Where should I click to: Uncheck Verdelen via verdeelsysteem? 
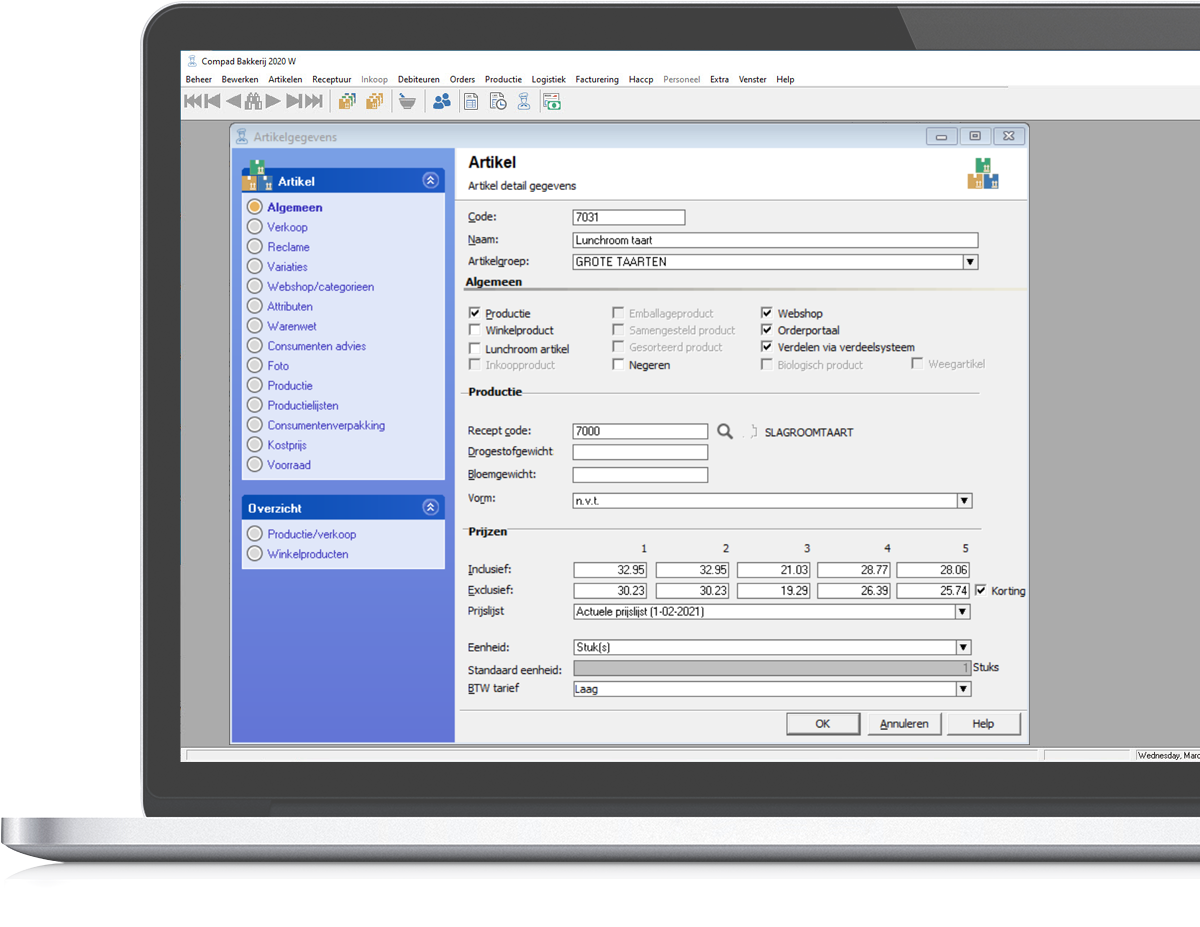[x=767, y=347]
